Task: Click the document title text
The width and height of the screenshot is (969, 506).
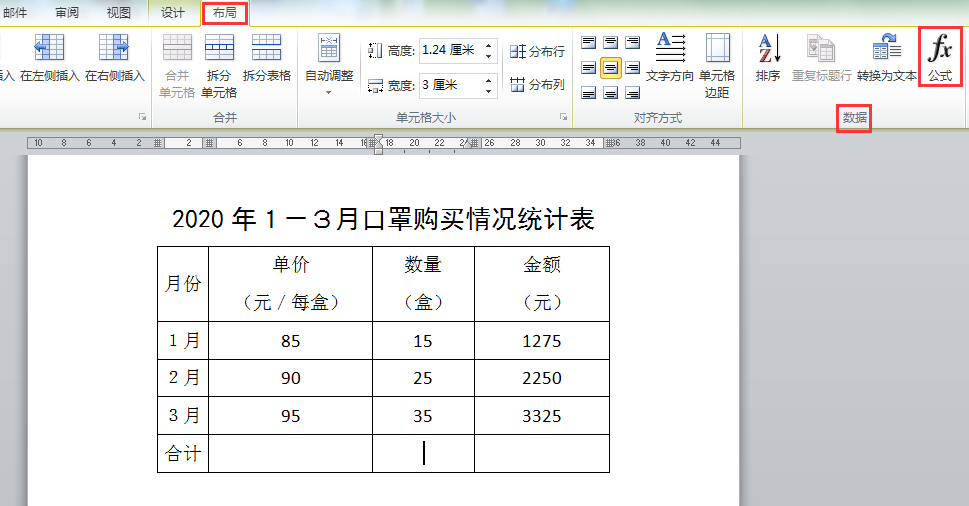Action: pos(383,219)
